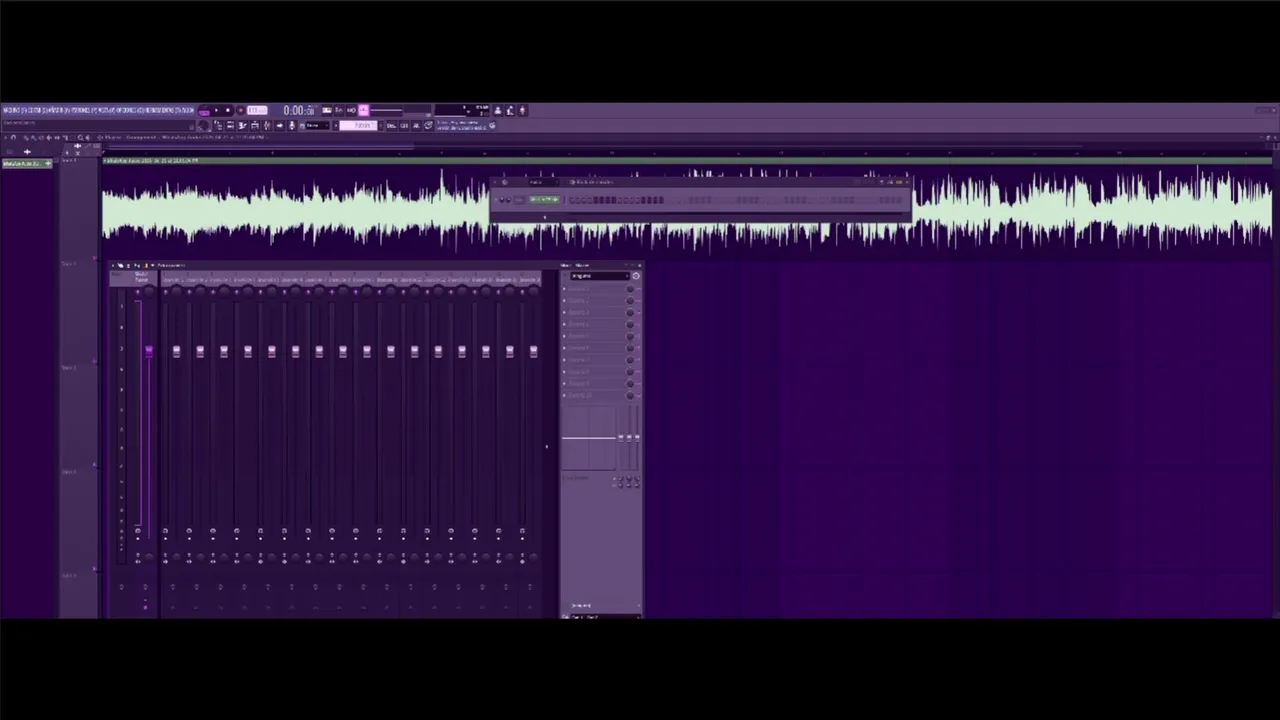The height and width of the screenshot is (720, 1280).
Task: Adjust the first EQ band slider in mixer
Action: tap(621, 437)
